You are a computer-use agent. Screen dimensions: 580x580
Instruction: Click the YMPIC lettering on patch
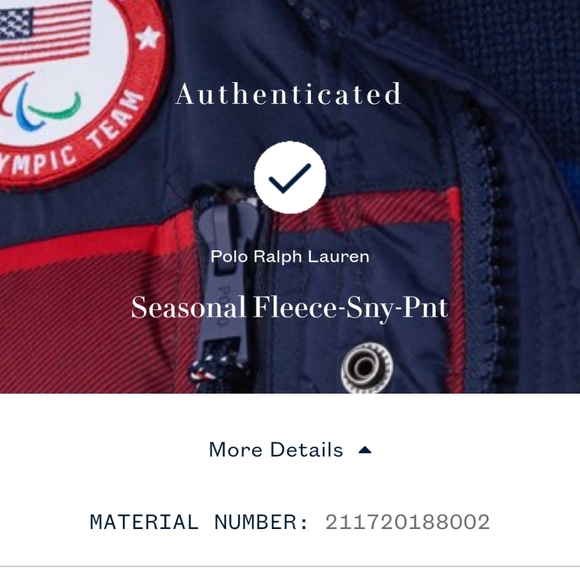(x=39, y=162)
